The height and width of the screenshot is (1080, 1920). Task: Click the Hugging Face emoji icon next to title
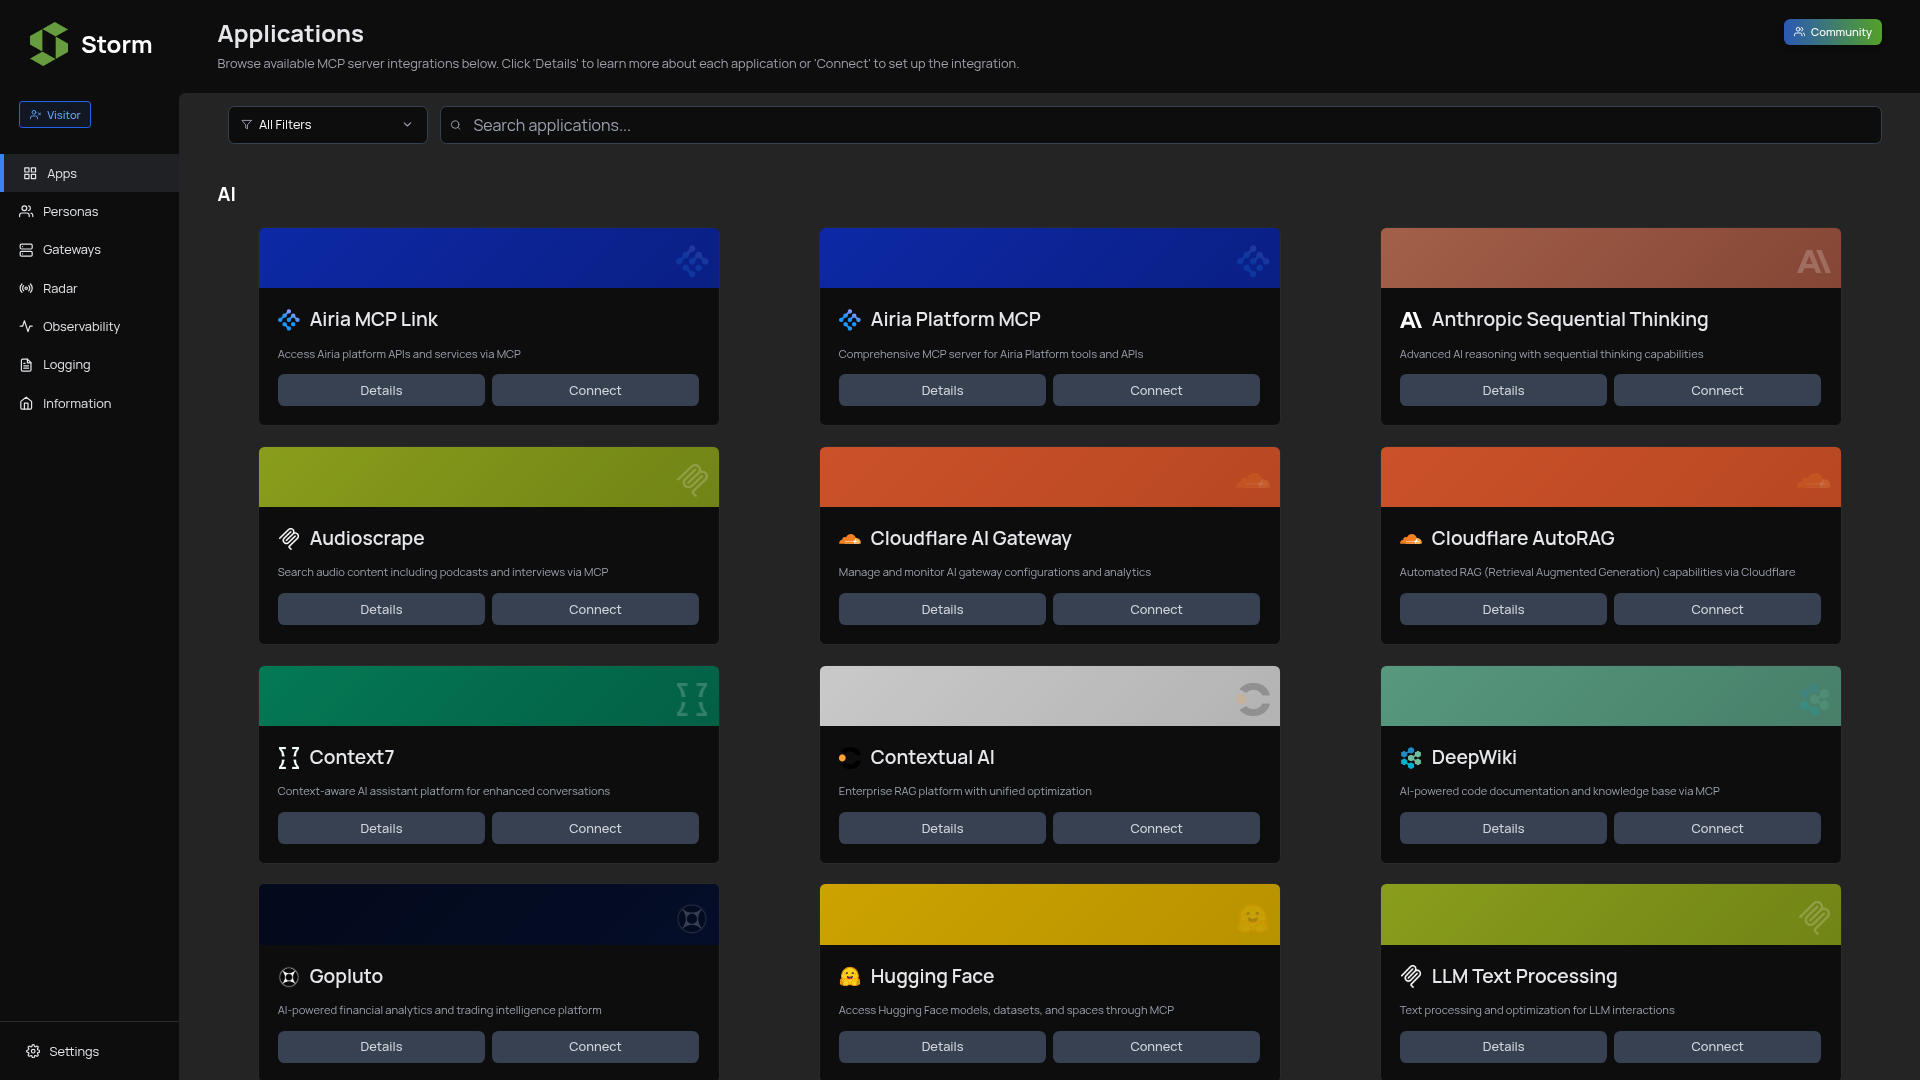pos(849,977)
